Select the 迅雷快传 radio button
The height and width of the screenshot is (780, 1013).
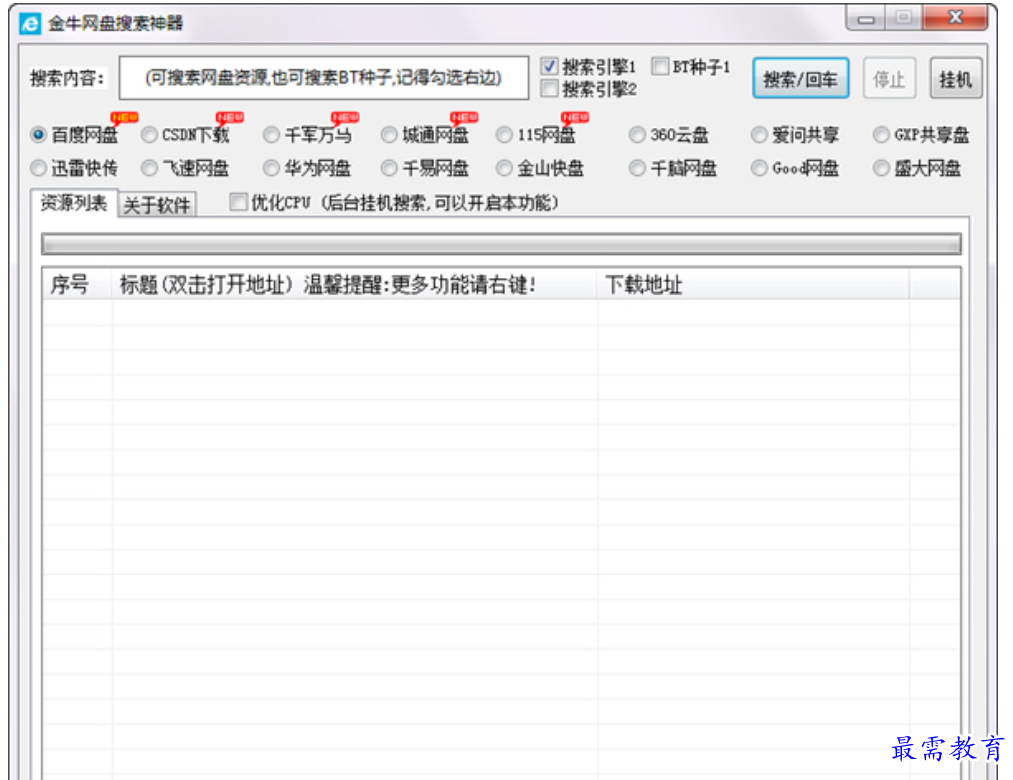(39, 168)
